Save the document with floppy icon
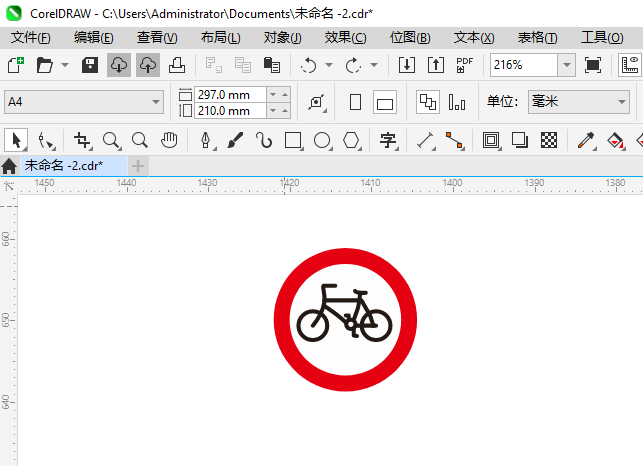The image size is (643, 466). coord(90,65)
